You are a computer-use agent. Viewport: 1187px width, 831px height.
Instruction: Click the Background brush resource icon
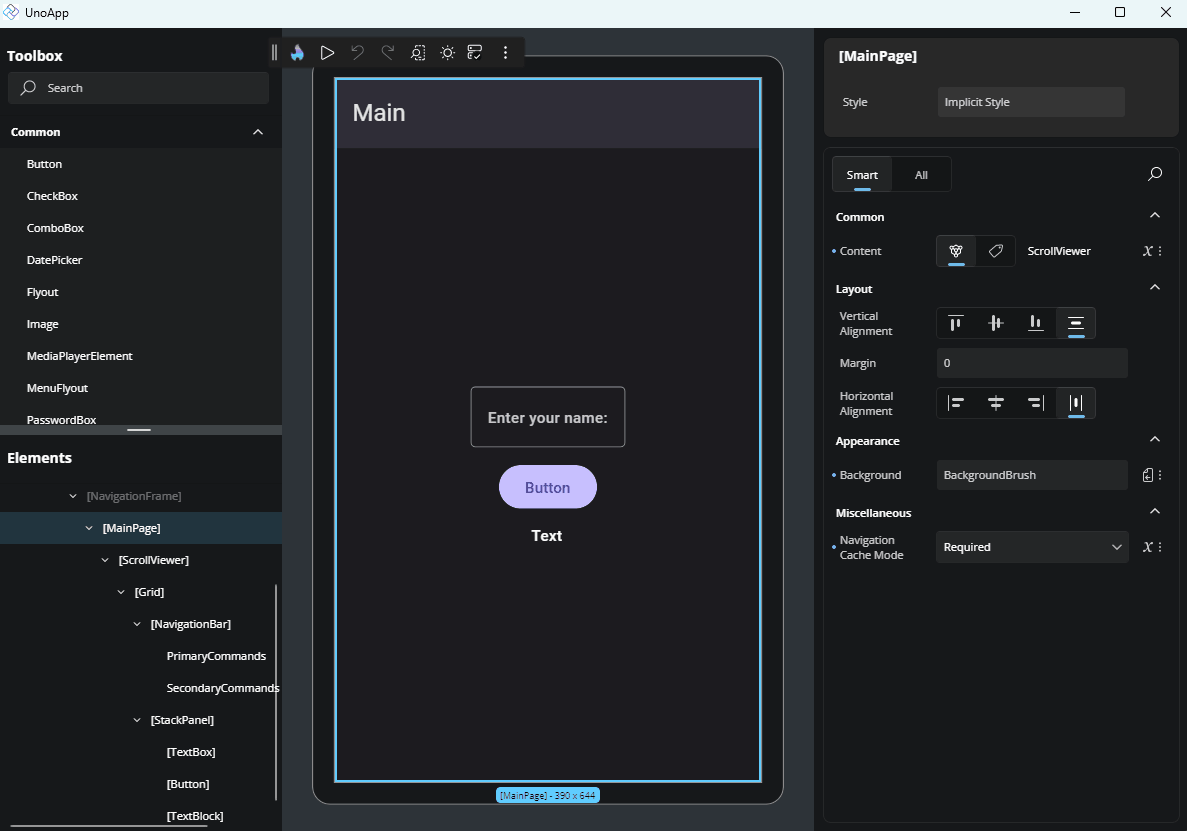coord(1147,474)
